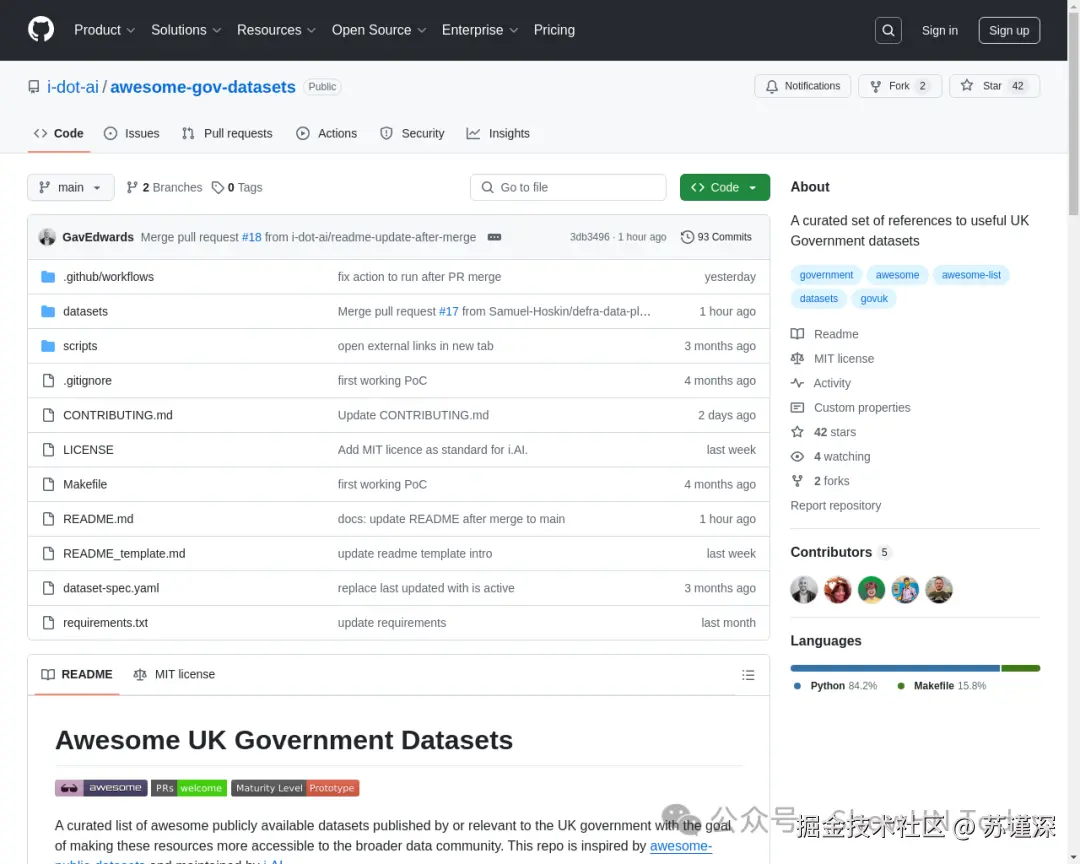Open Custom properties in About
Screen dimensions: 1080x864
851,408
